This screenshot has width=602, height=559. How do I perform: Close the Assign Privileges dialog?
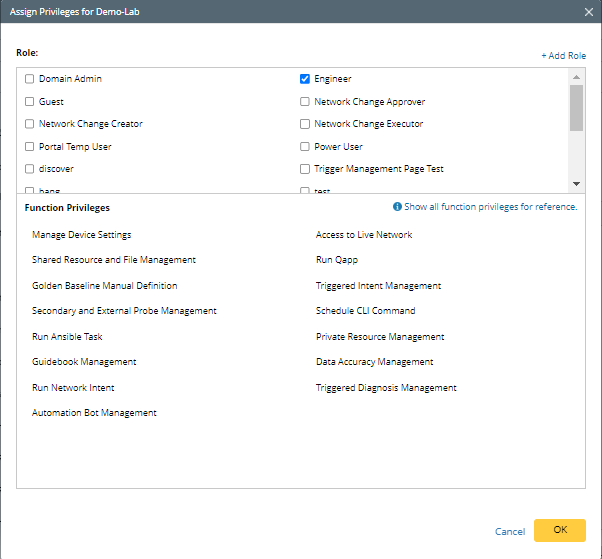pos(588,11)
